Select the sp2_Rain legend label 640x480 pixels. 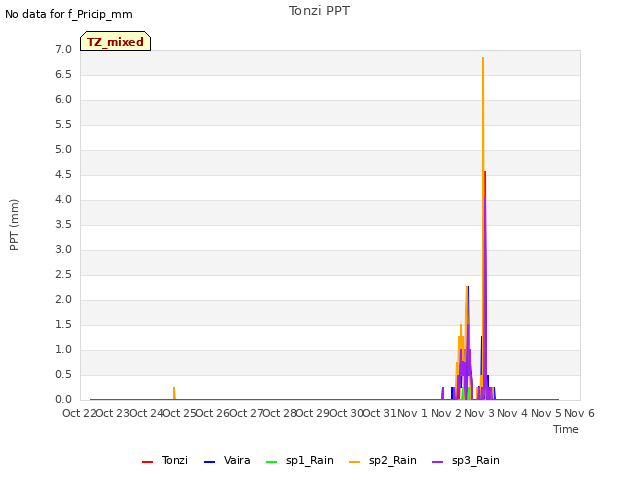(393, 460)
